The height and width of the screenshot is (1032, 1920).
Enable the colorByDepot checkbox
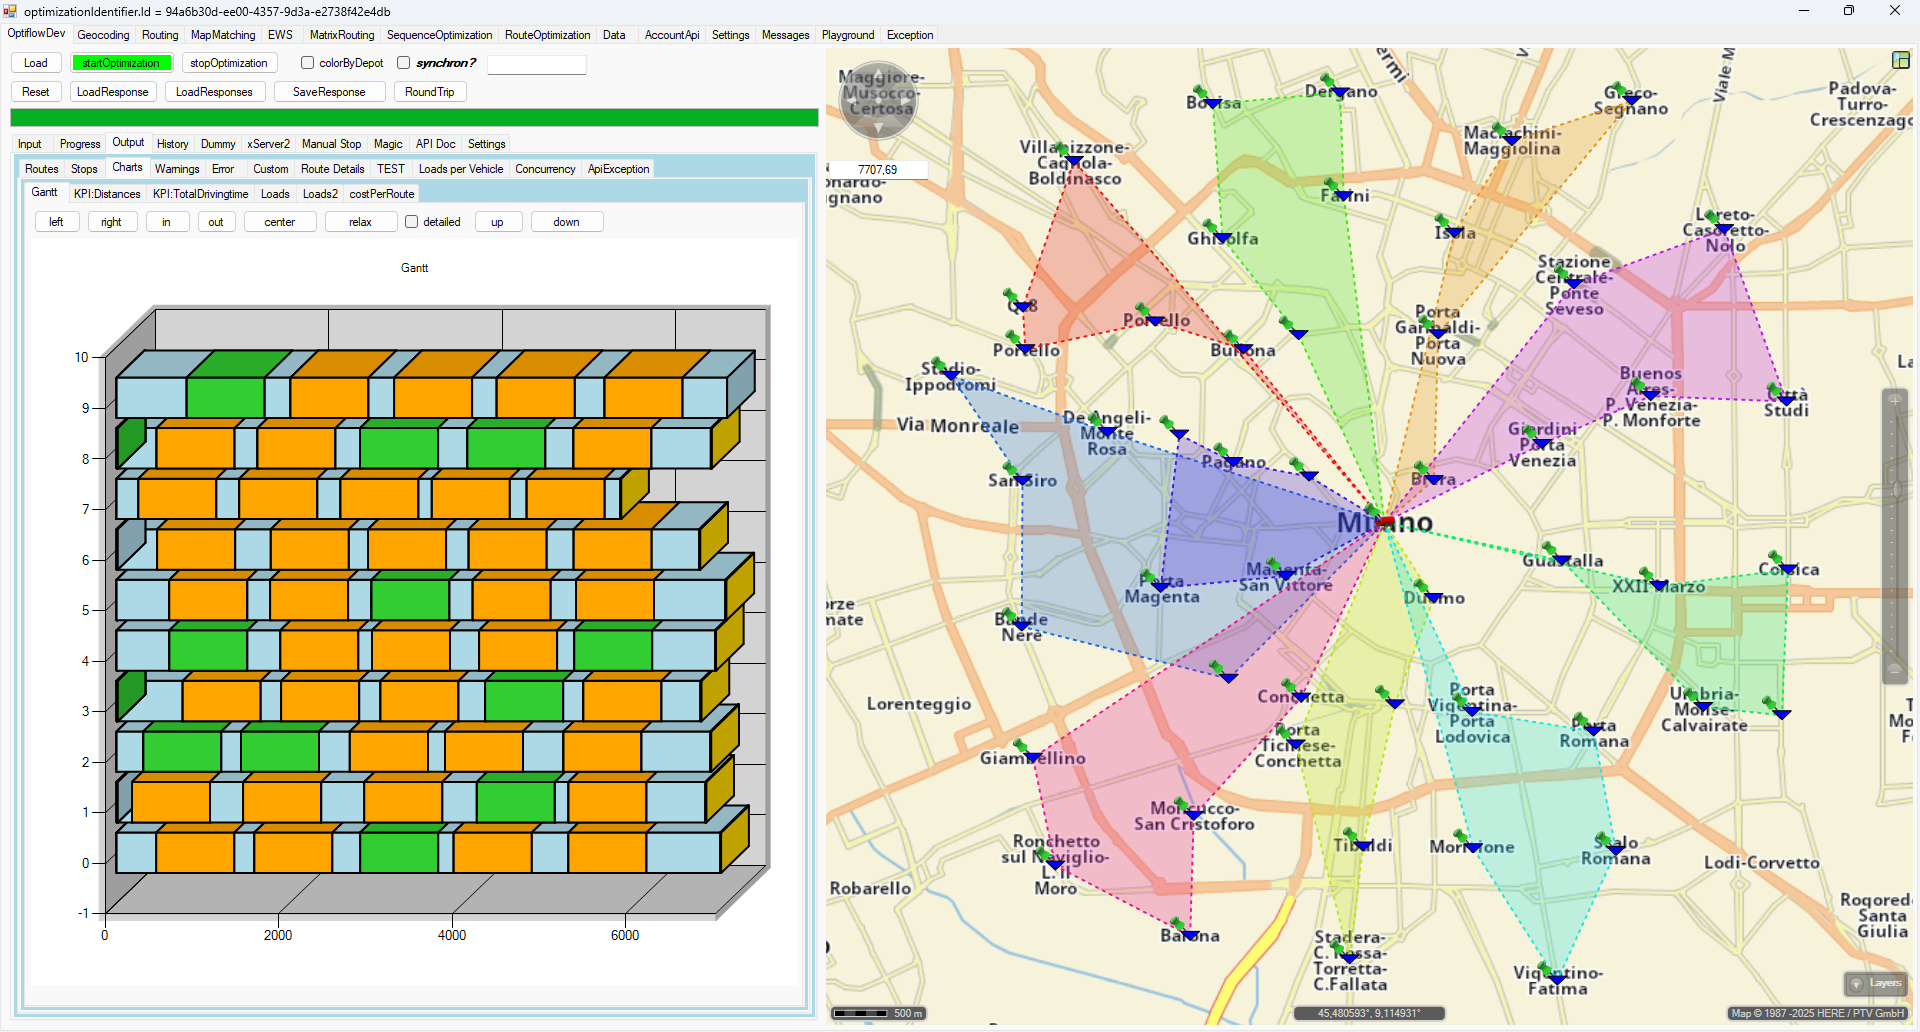pos(308,63)
